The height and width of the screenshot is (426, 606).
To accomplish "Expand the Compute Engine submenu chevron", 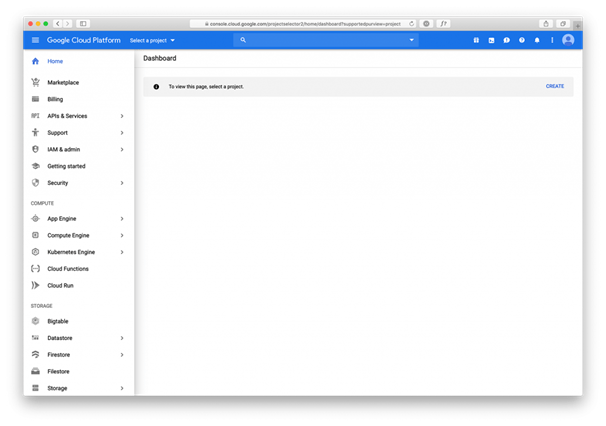I will coord(122,235).
